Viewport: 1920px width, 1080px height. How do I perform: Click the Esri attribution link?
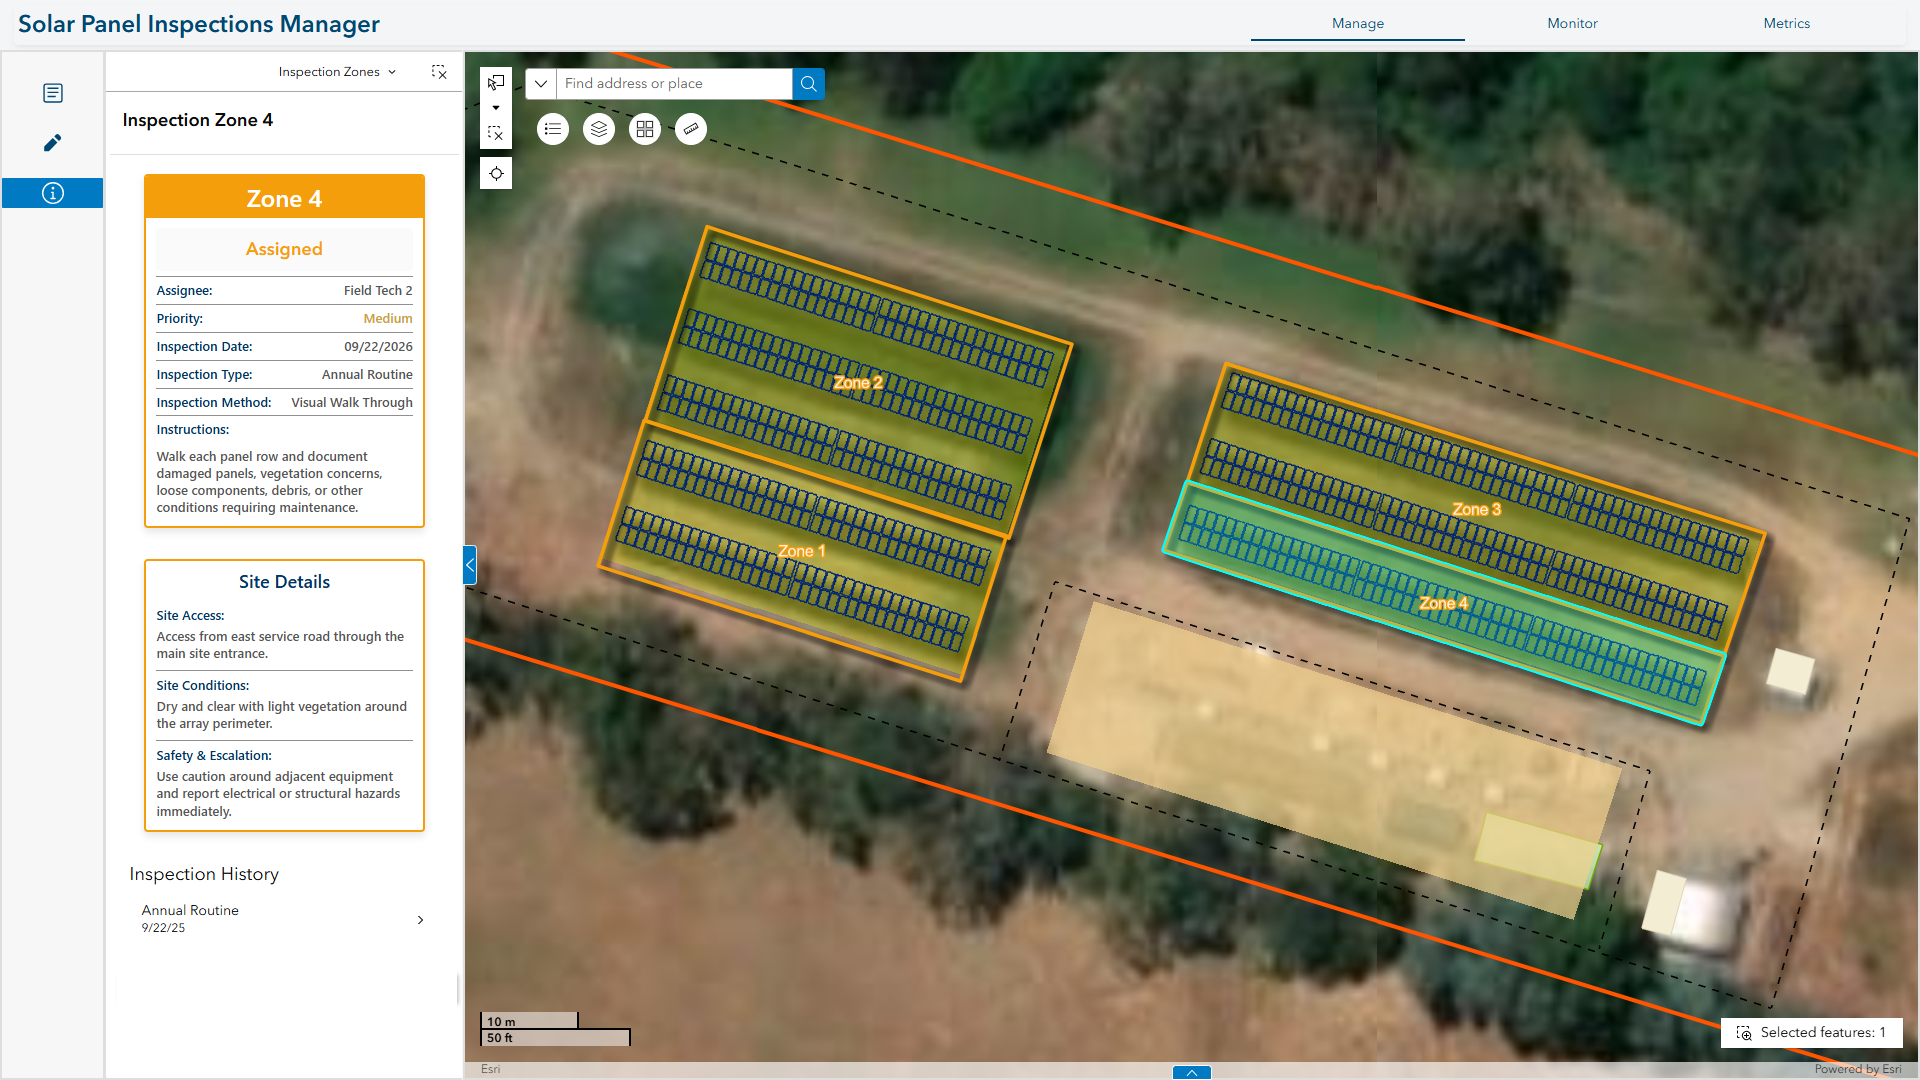pyautogui.click(x=490, y=1069)
